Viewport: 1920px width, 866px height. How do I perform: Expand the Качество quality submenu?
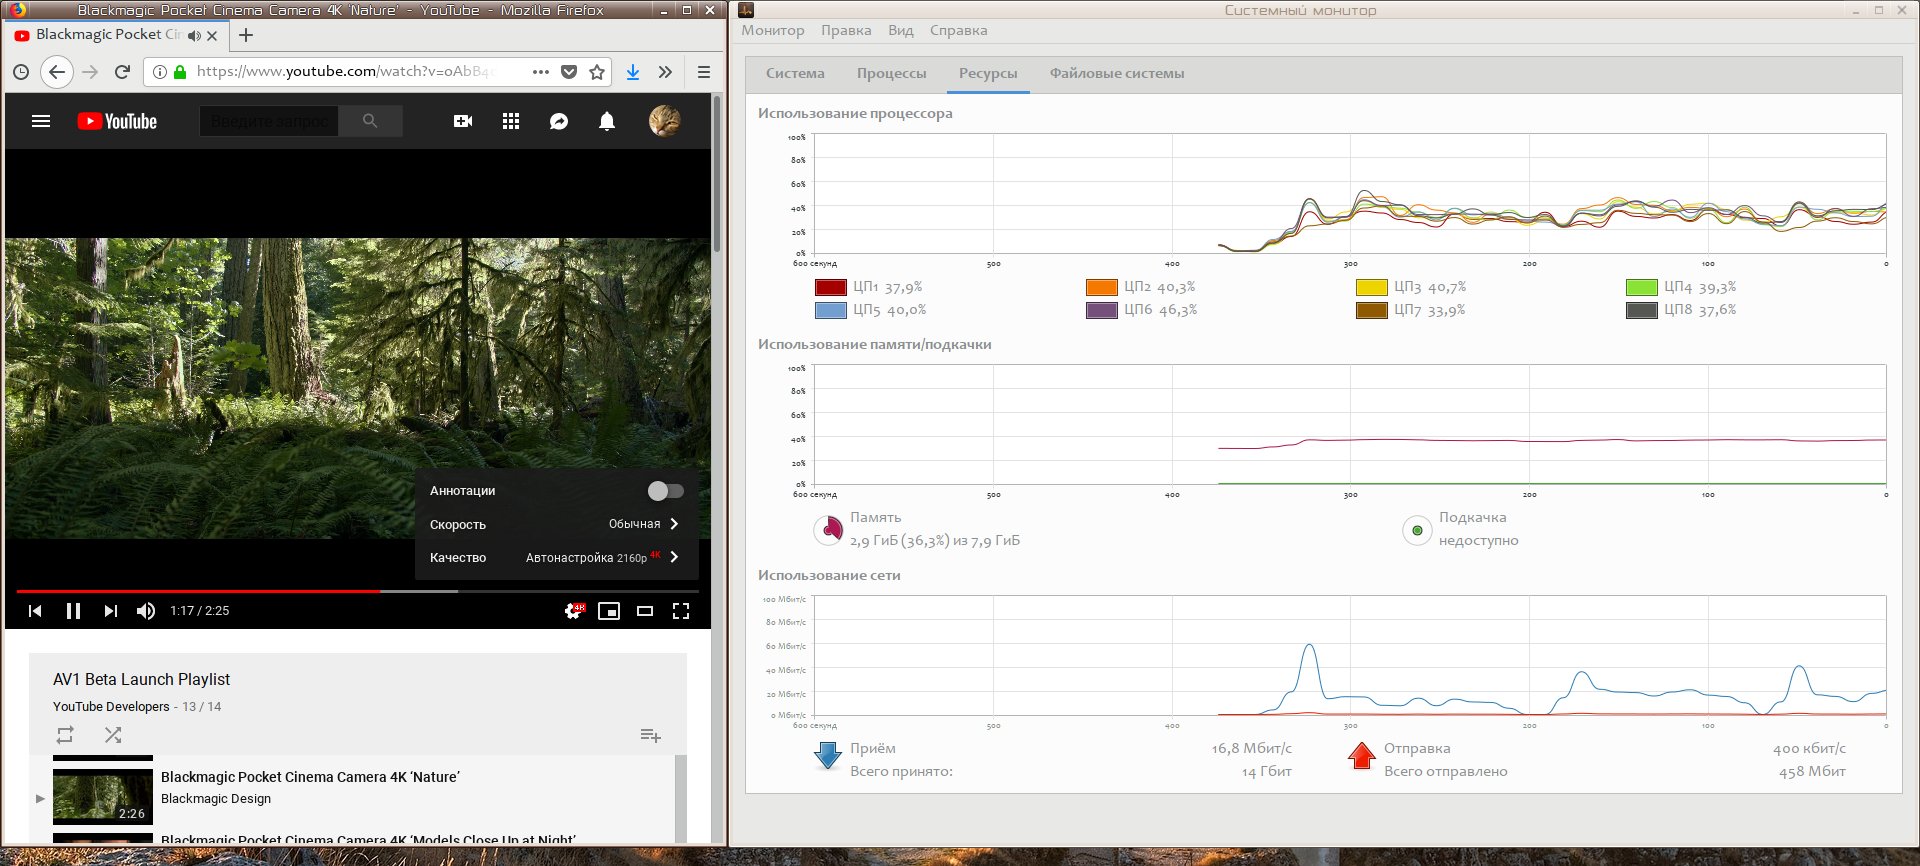point(555,558)
